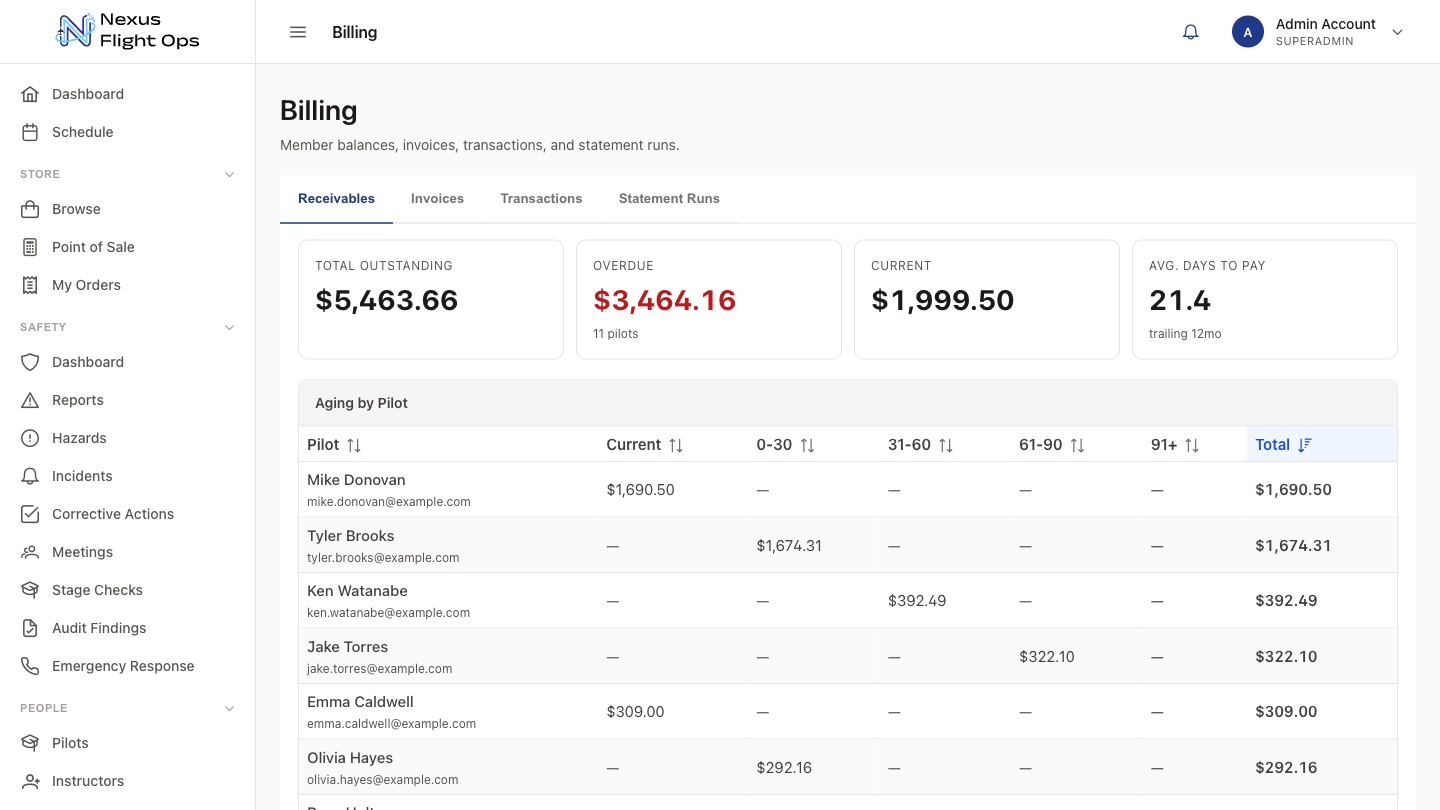Click the Total Outstanding $5,463.66 card
The width and height of the screenshot is (1440, 810).
pyautogui.click(x=431, y=299)
